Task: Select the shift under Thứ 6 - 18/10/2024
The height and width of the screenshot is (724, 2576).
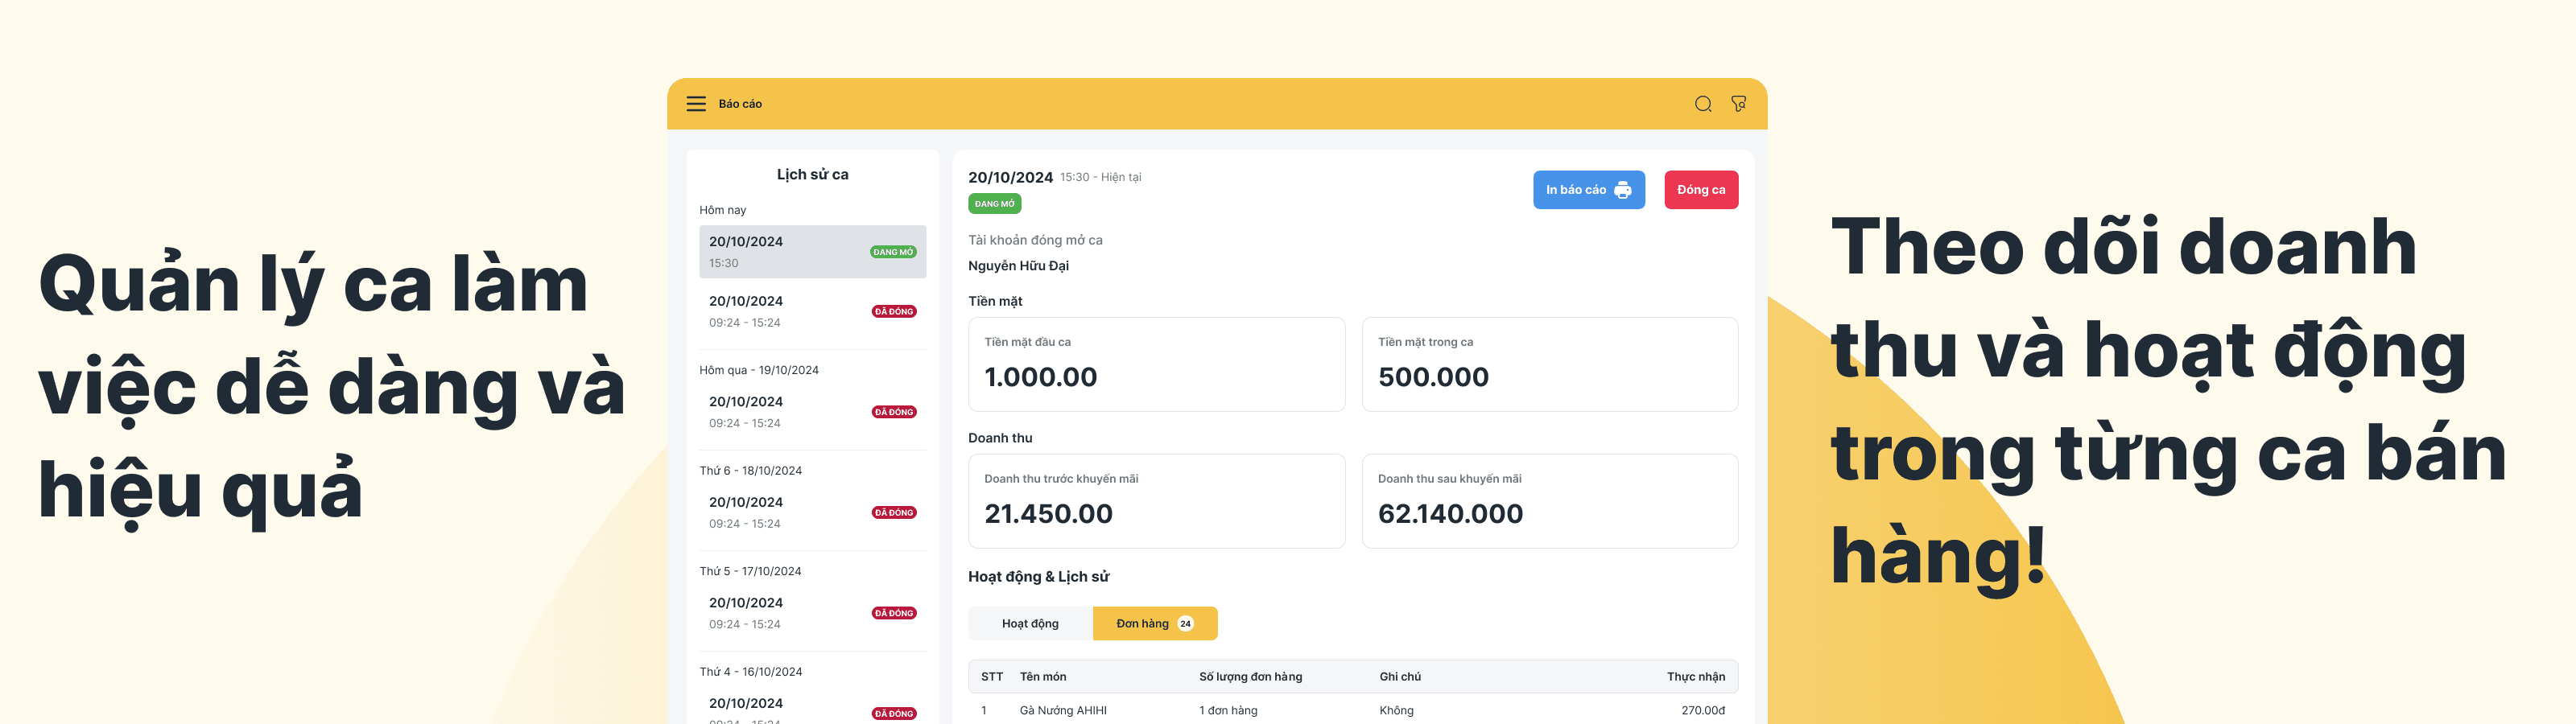Action: (x=812, y=512)
